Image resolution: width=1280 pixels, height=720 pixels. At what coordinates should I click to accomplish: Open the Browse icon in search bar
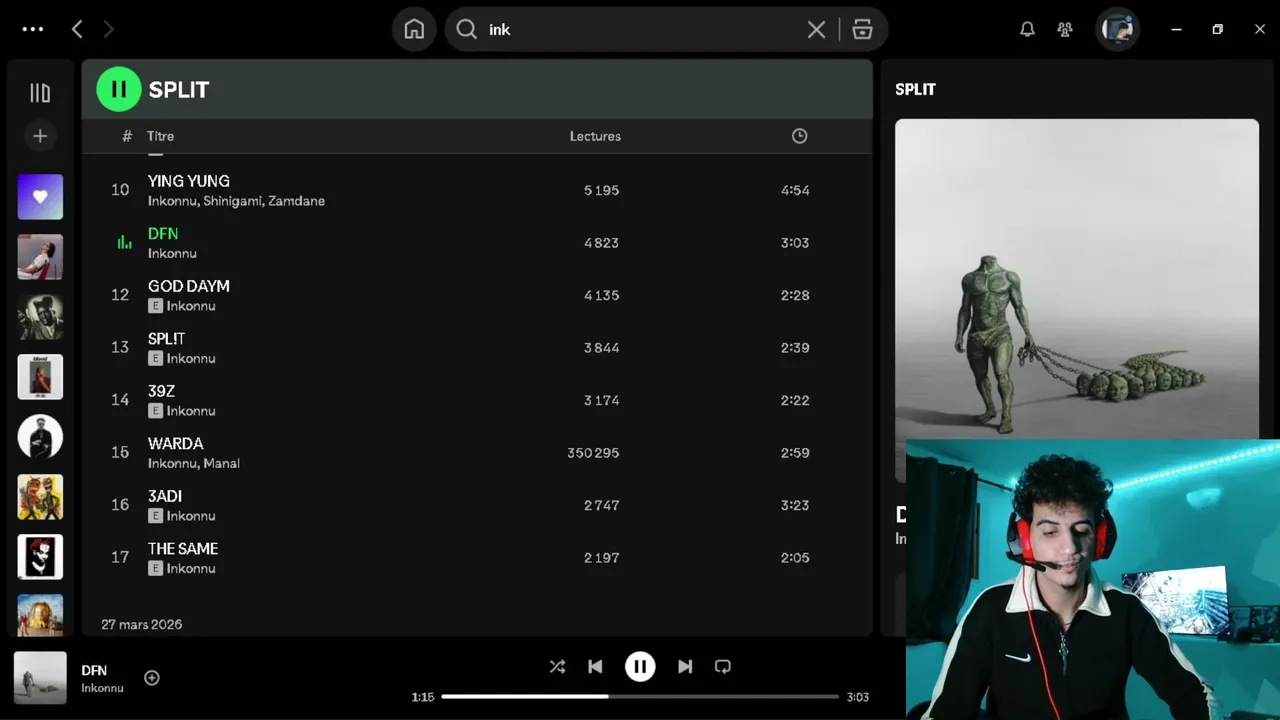pos(862,30)
